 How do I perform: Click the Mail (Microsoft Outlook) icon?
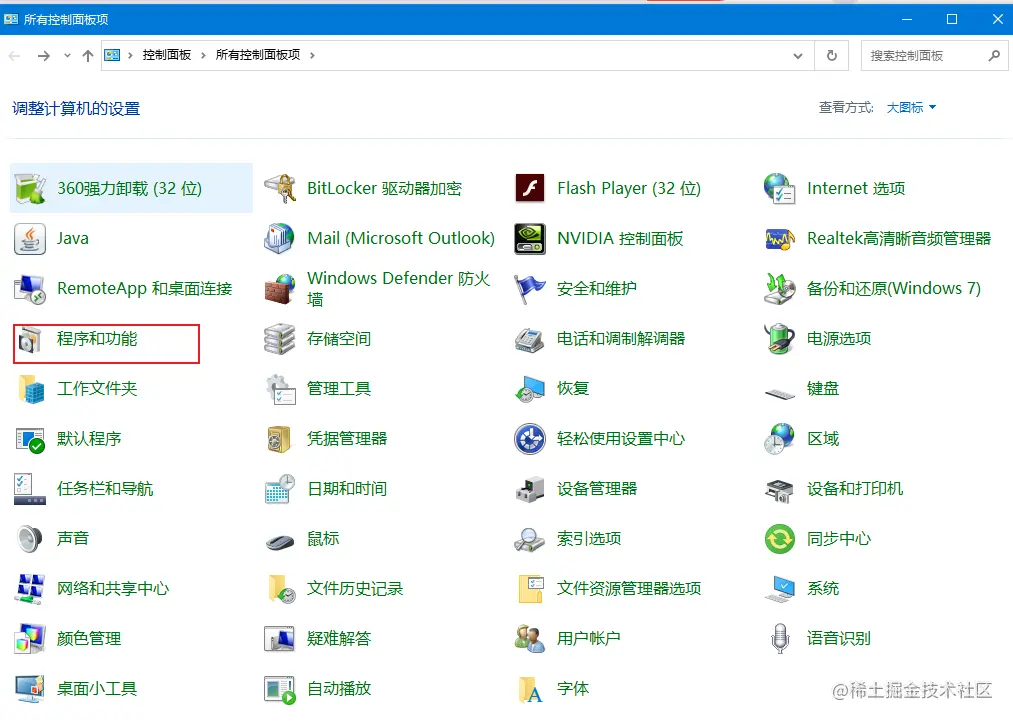[x=280, y=238]
